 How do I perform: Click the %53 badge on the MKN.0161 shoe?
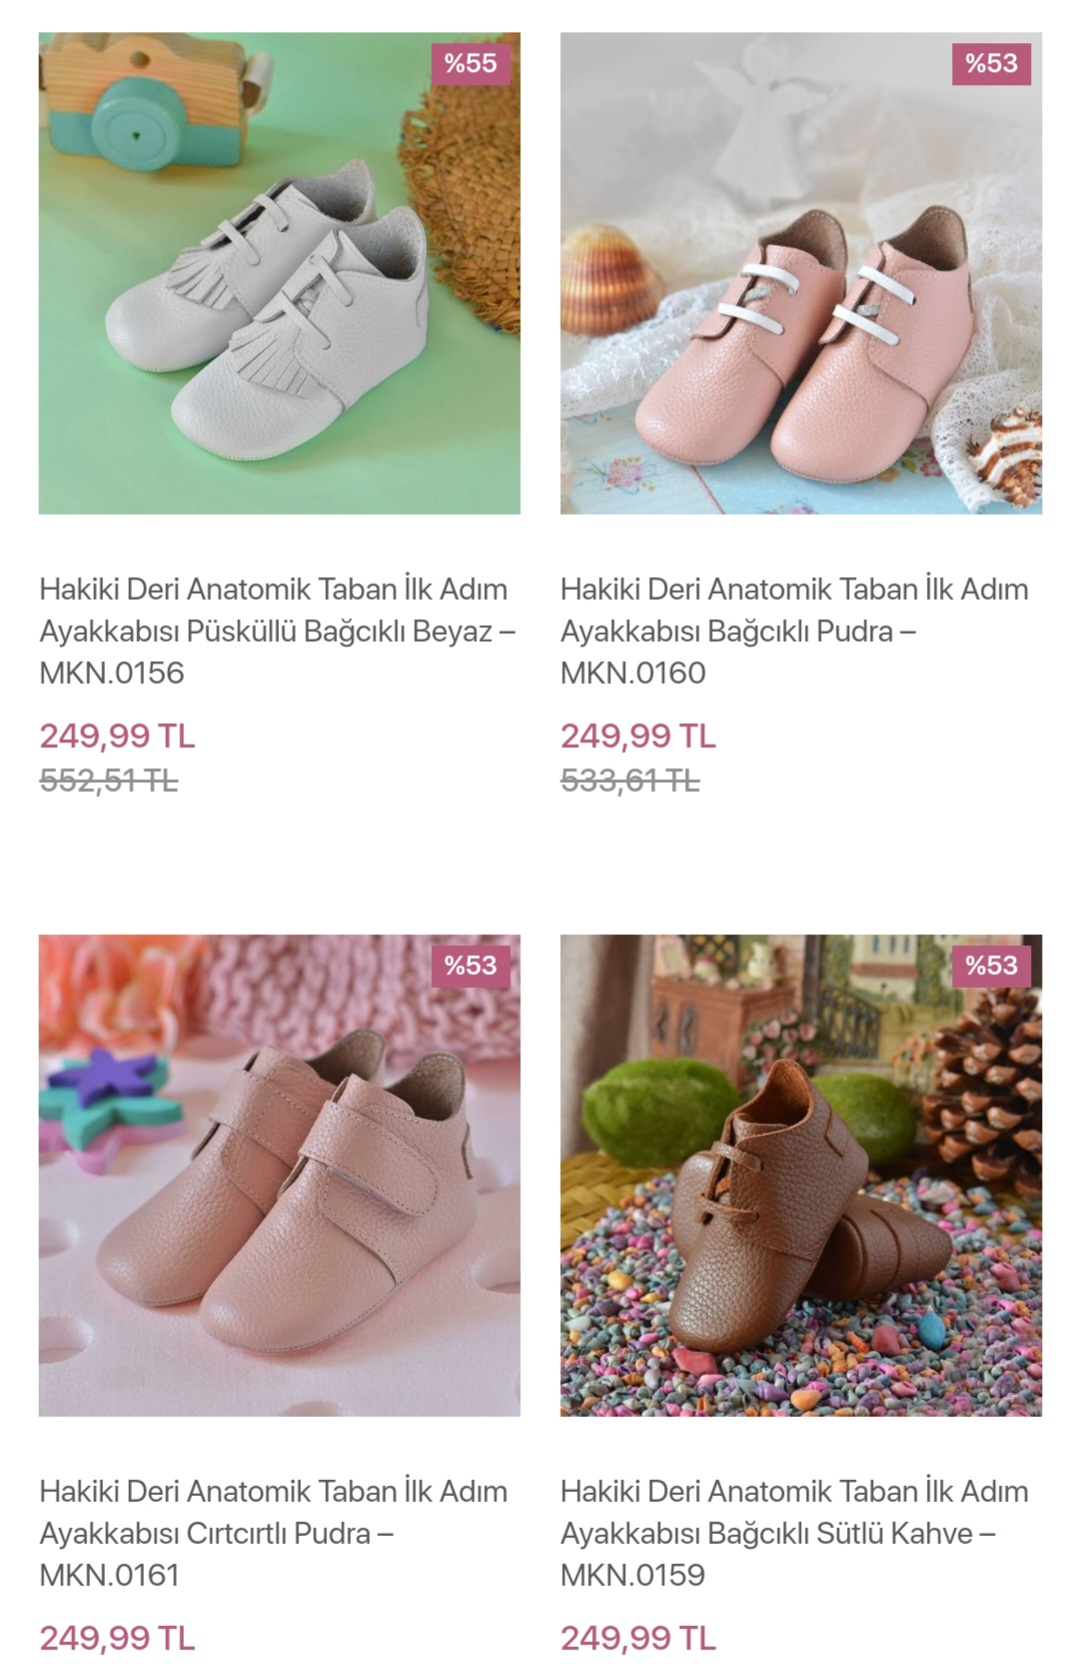[470, 965]
